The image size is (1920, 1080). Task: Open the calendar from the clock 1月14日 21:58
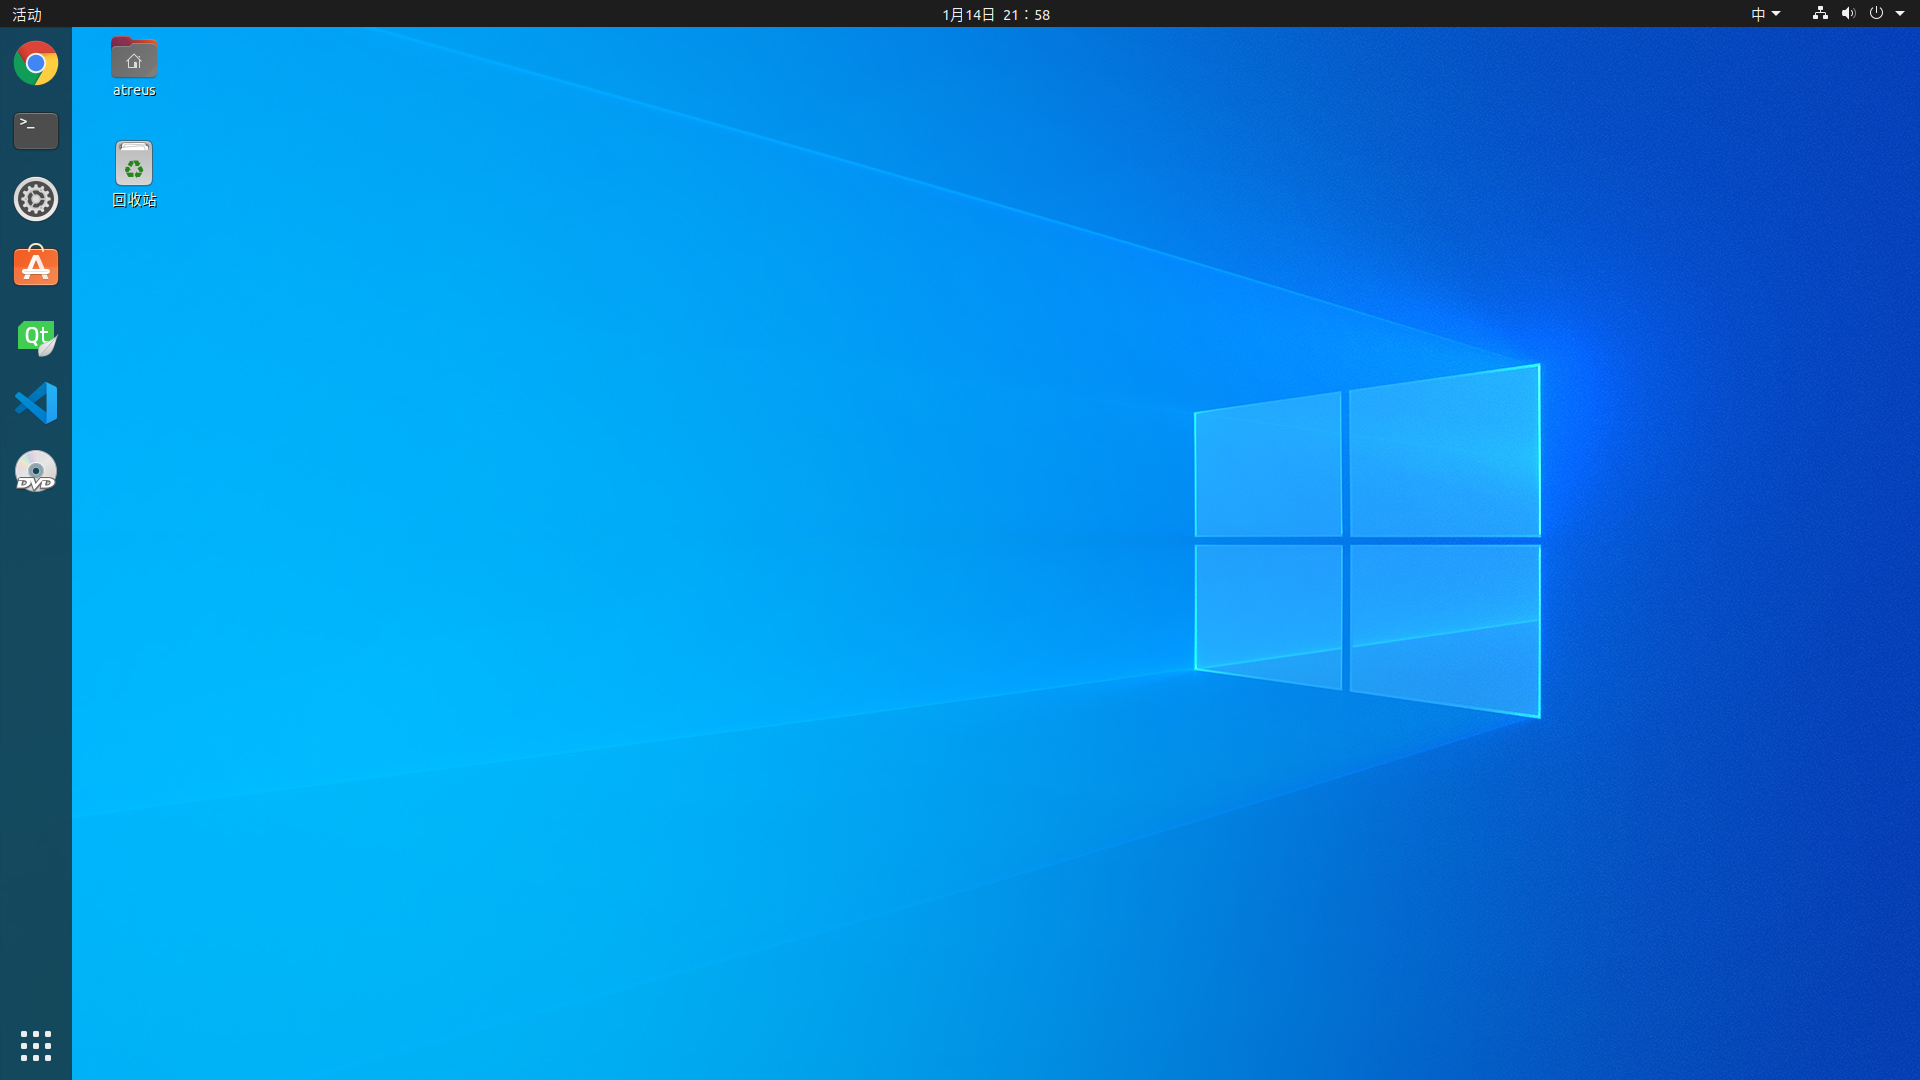pos(995,14)
